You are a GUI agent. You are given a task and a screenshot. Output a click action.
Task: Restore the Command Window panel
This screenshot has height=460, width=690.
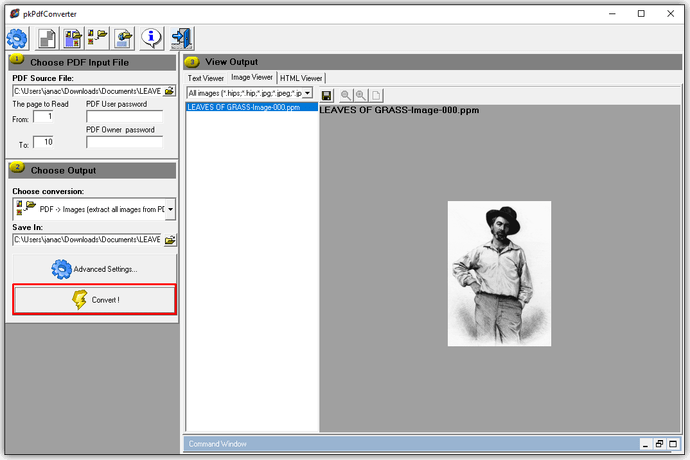pos(659,444)
